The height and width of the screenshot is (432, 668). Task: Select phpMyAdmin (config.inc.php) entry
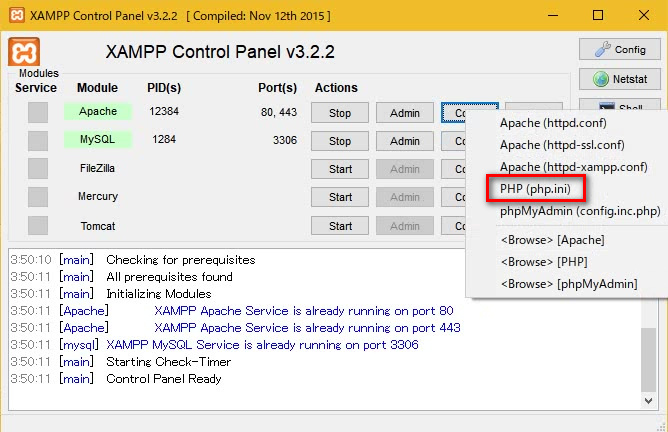[x=581, y=210]
